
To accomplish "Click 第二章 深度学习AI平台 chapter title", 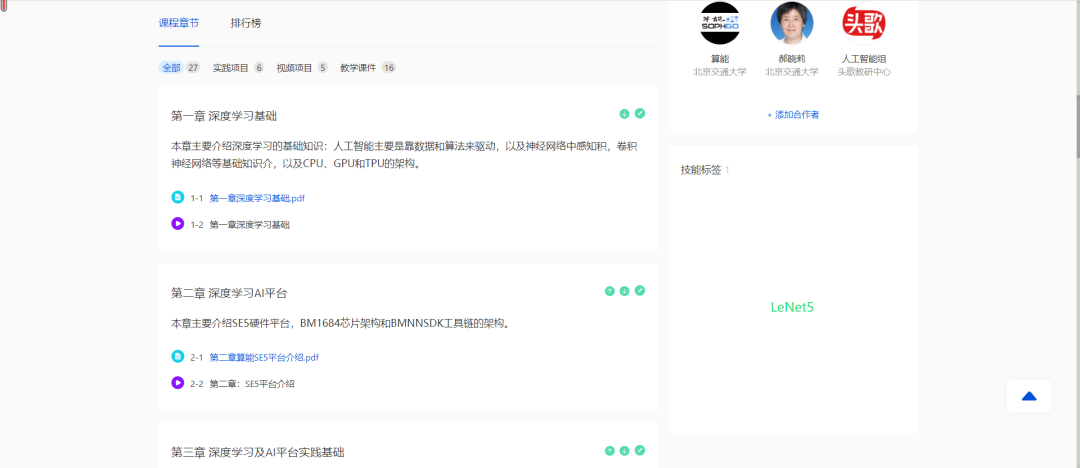I will coord(229,293).
